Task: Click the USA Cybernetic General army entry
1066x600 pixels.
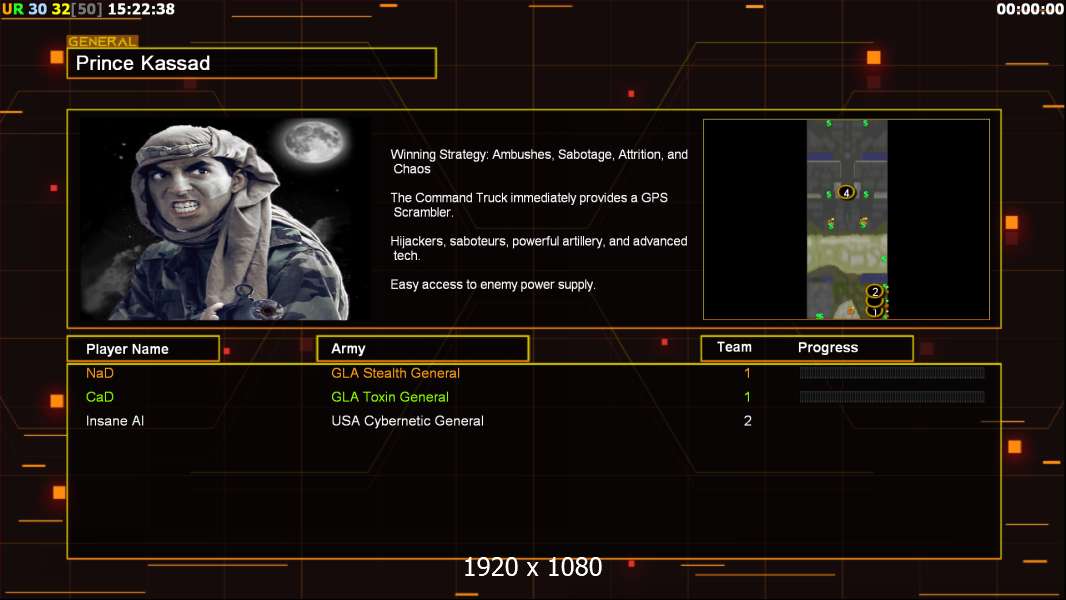Action: [x=408, y=421]
